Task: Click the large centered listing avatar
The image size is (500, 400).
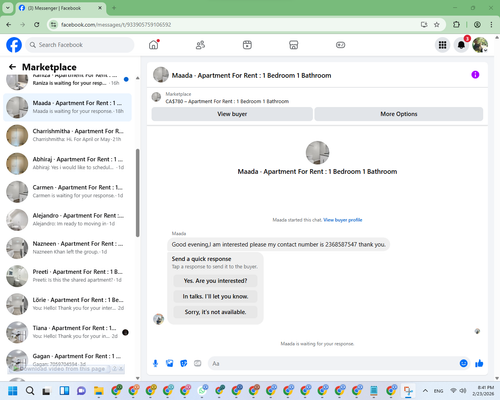Action: point(317,153)
